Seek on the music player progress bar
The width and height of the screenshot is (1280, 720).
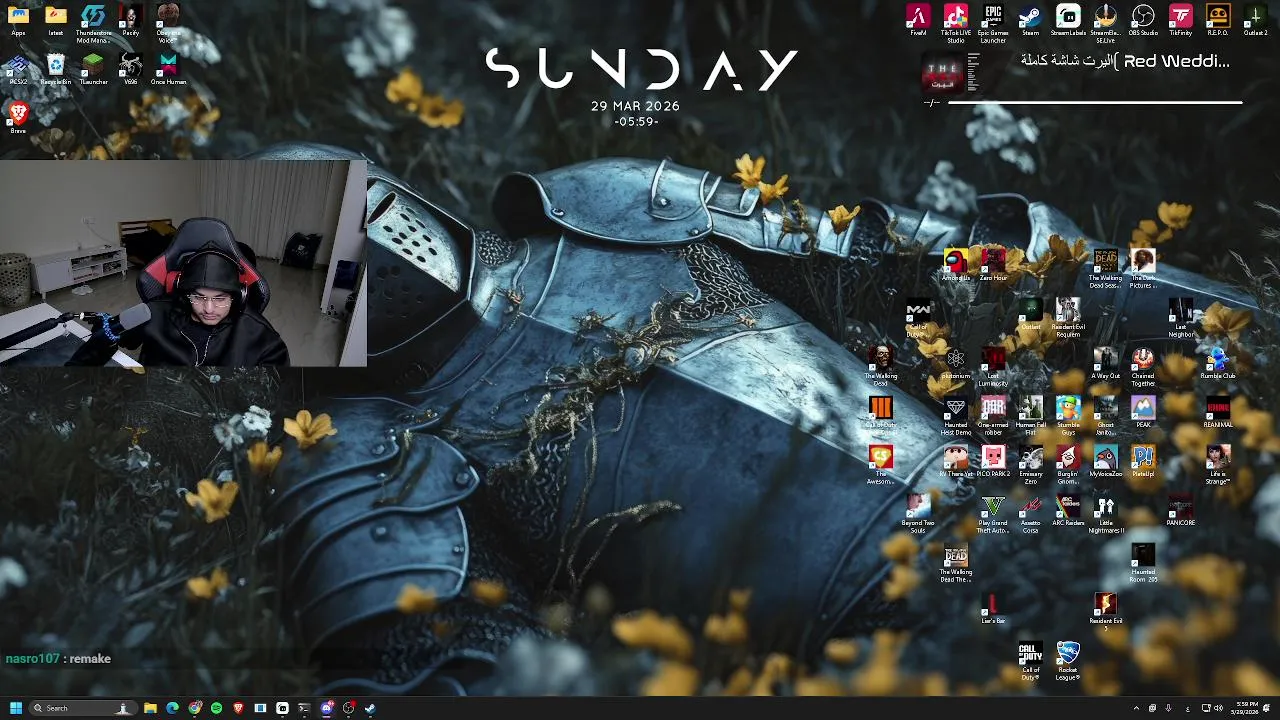click(x=1094, y=102)
